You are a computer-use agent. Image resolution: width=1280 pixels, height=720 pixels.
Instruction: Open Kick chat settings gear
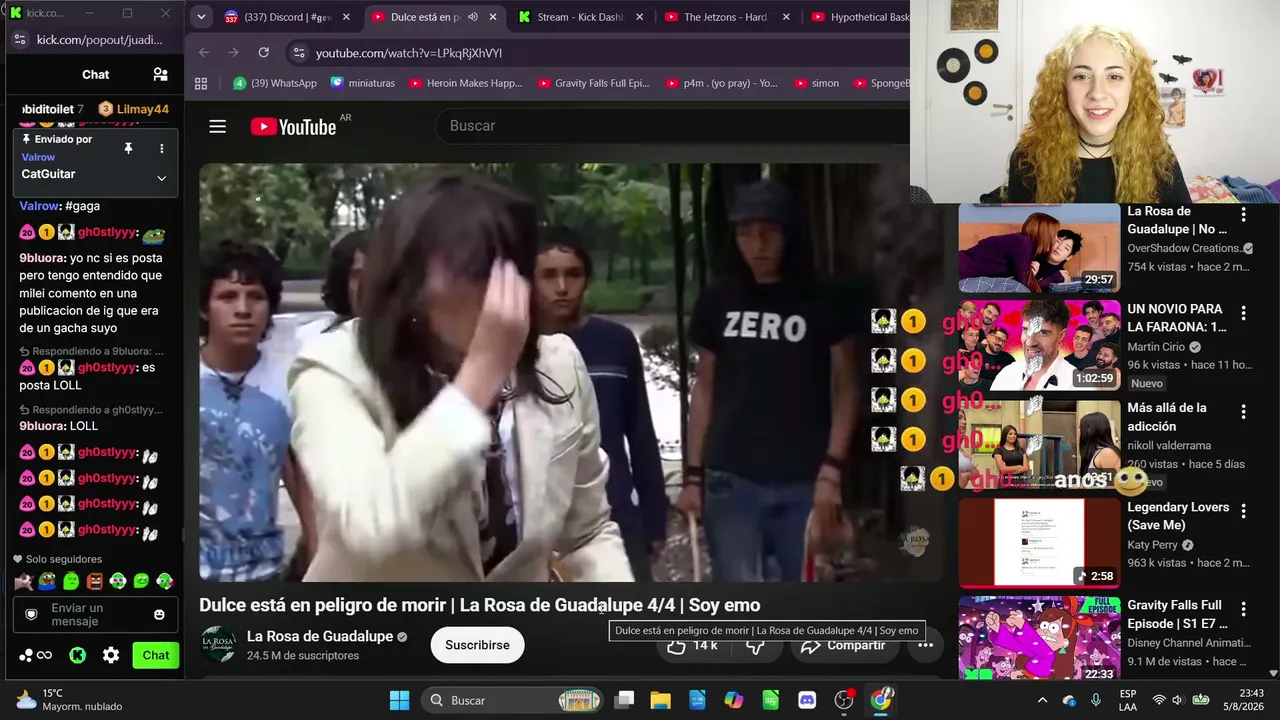(x=111, y=655)
